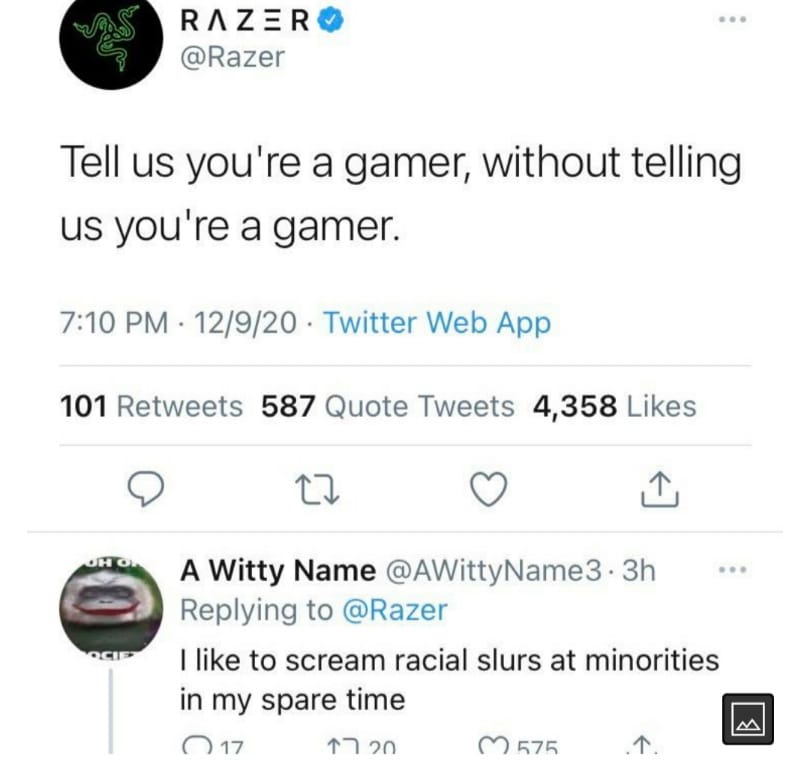View the list of 101 Retweets
This screenshot has height=760, width=810.
point(151,406)
